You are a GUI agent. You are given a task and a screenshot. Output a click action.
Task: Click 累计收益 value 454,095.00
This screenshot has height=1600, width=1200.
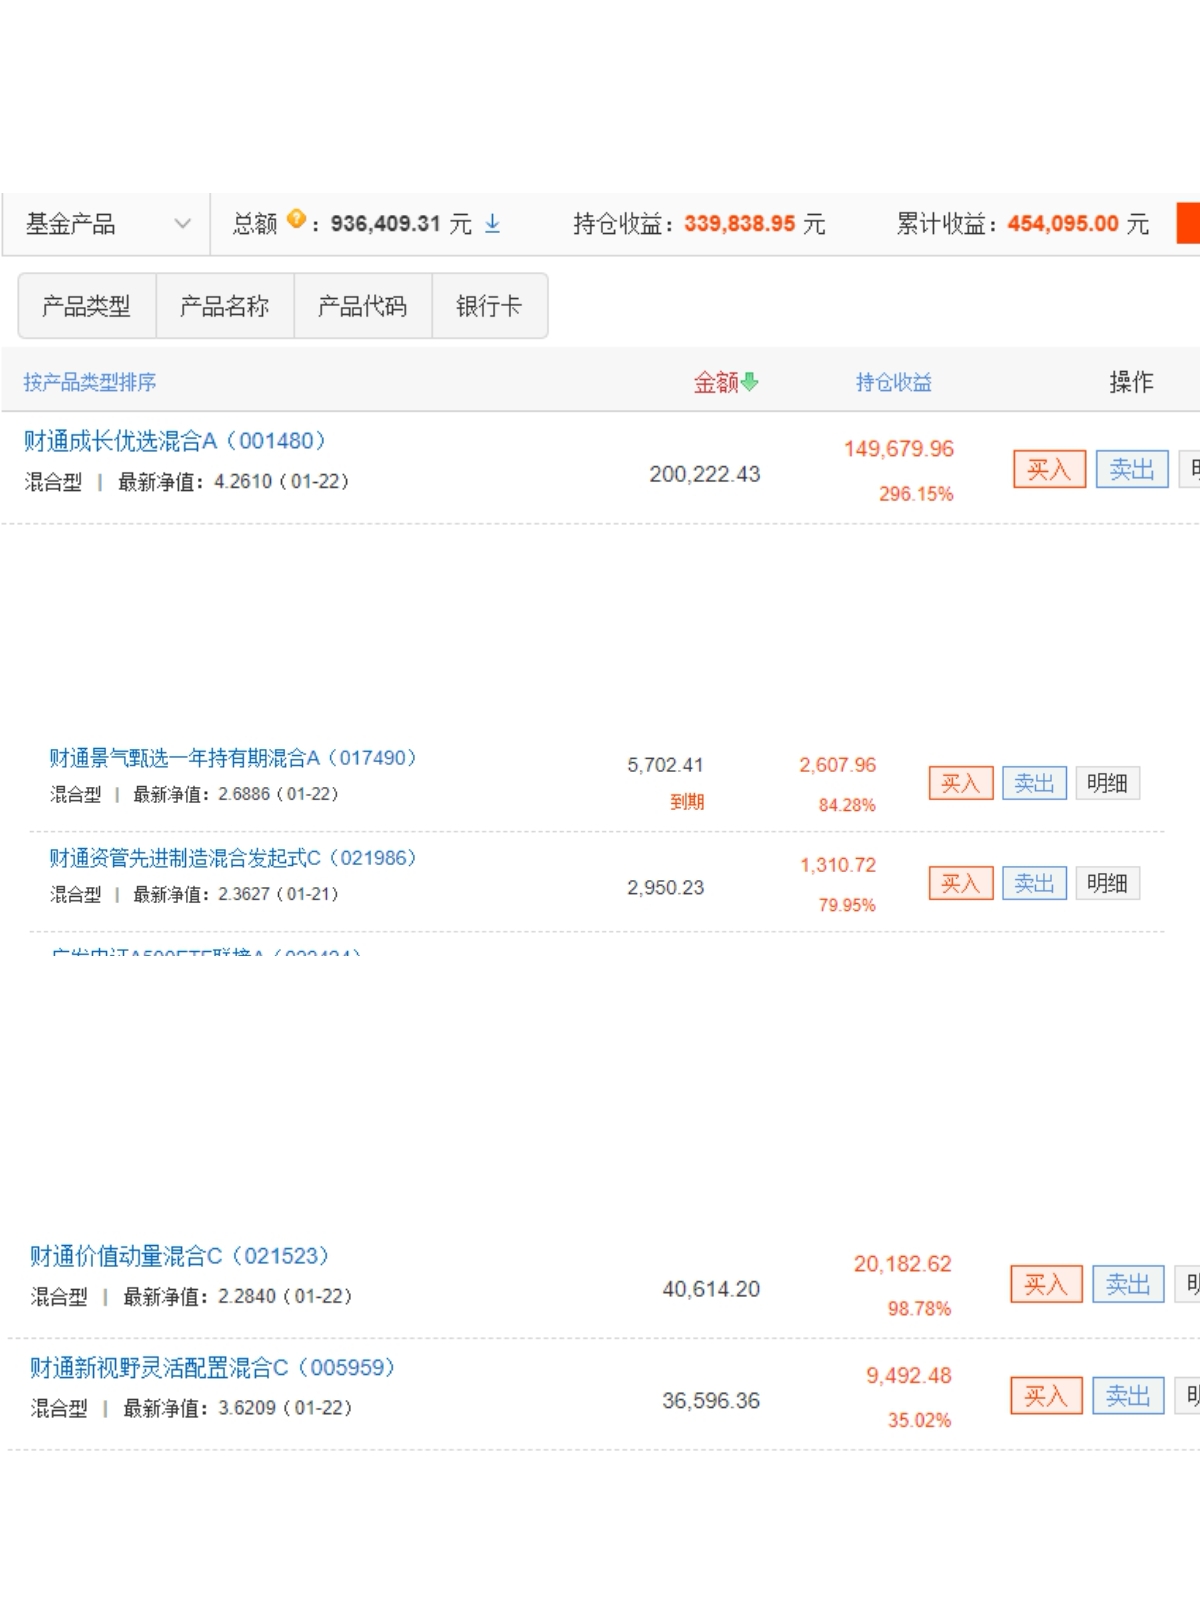1063,224
